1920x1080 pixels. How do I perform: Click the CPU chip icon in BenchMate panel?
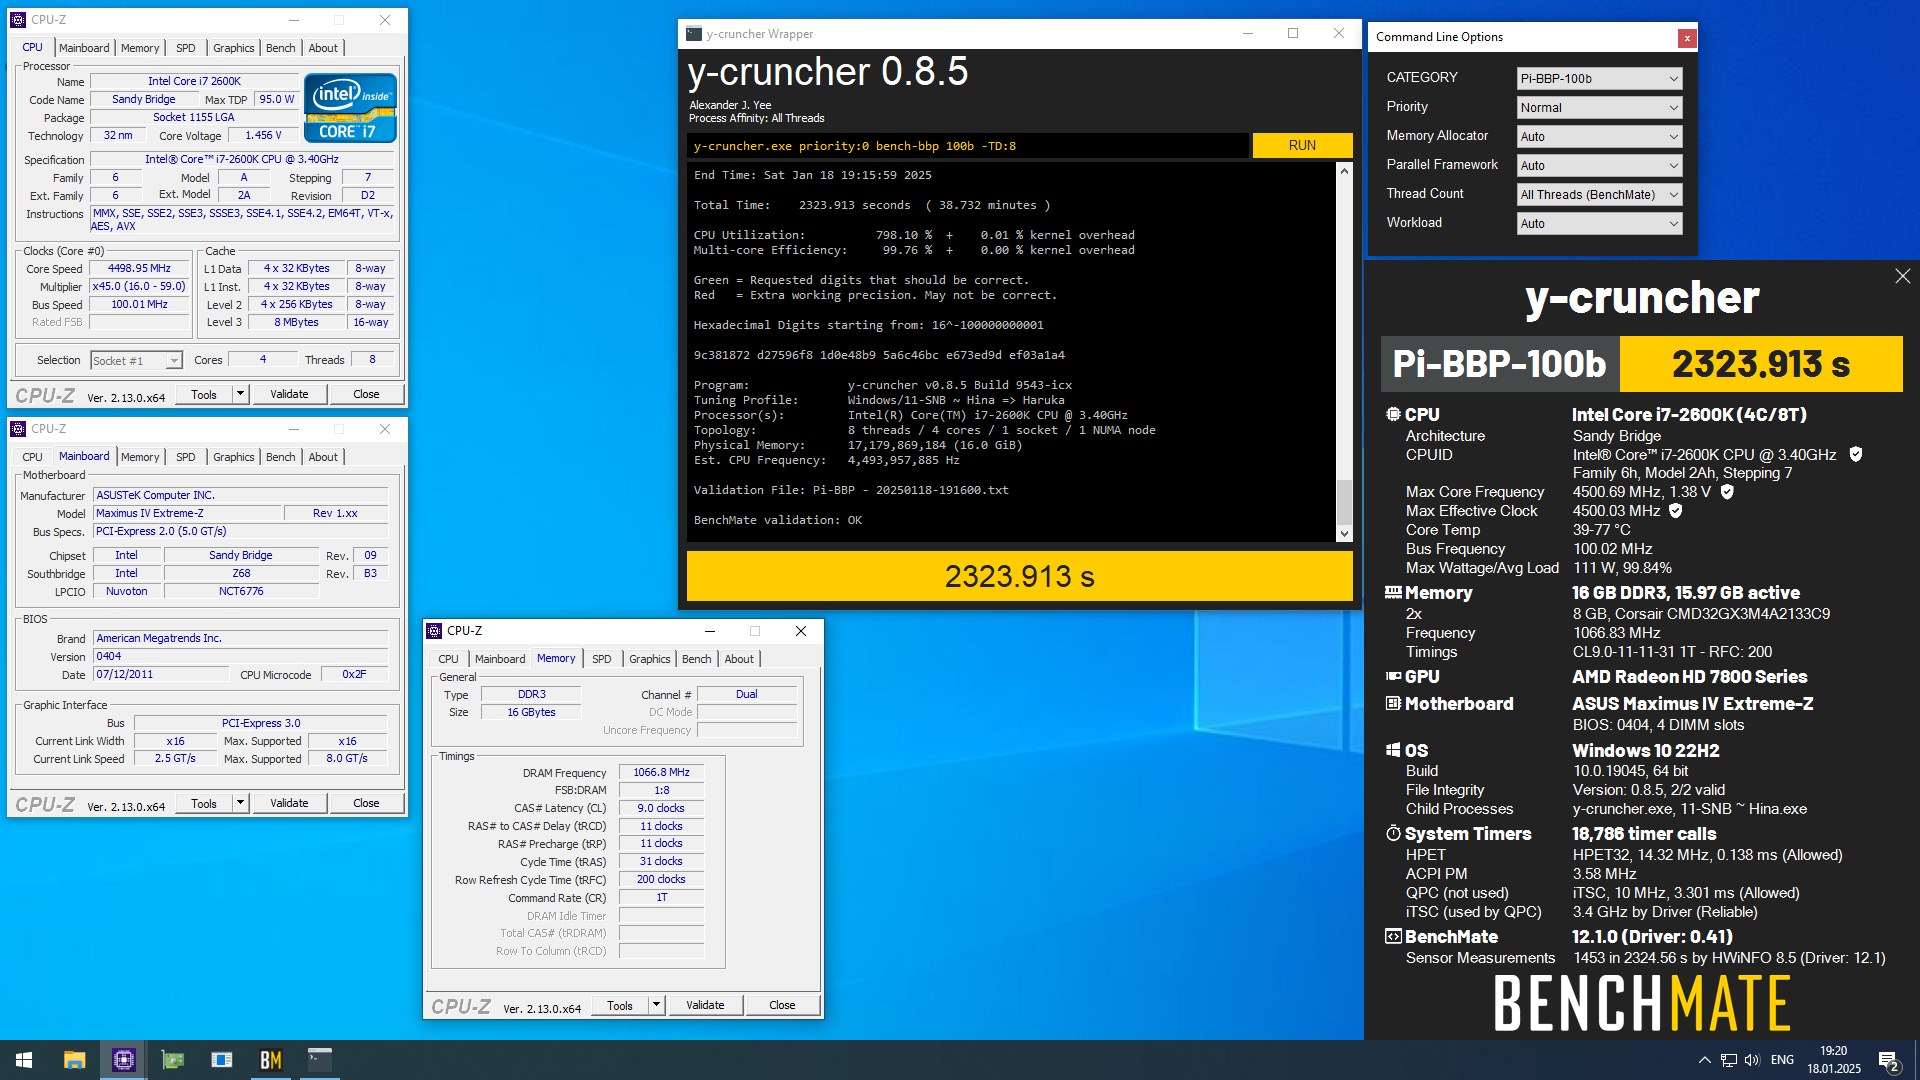(1393, 414)
